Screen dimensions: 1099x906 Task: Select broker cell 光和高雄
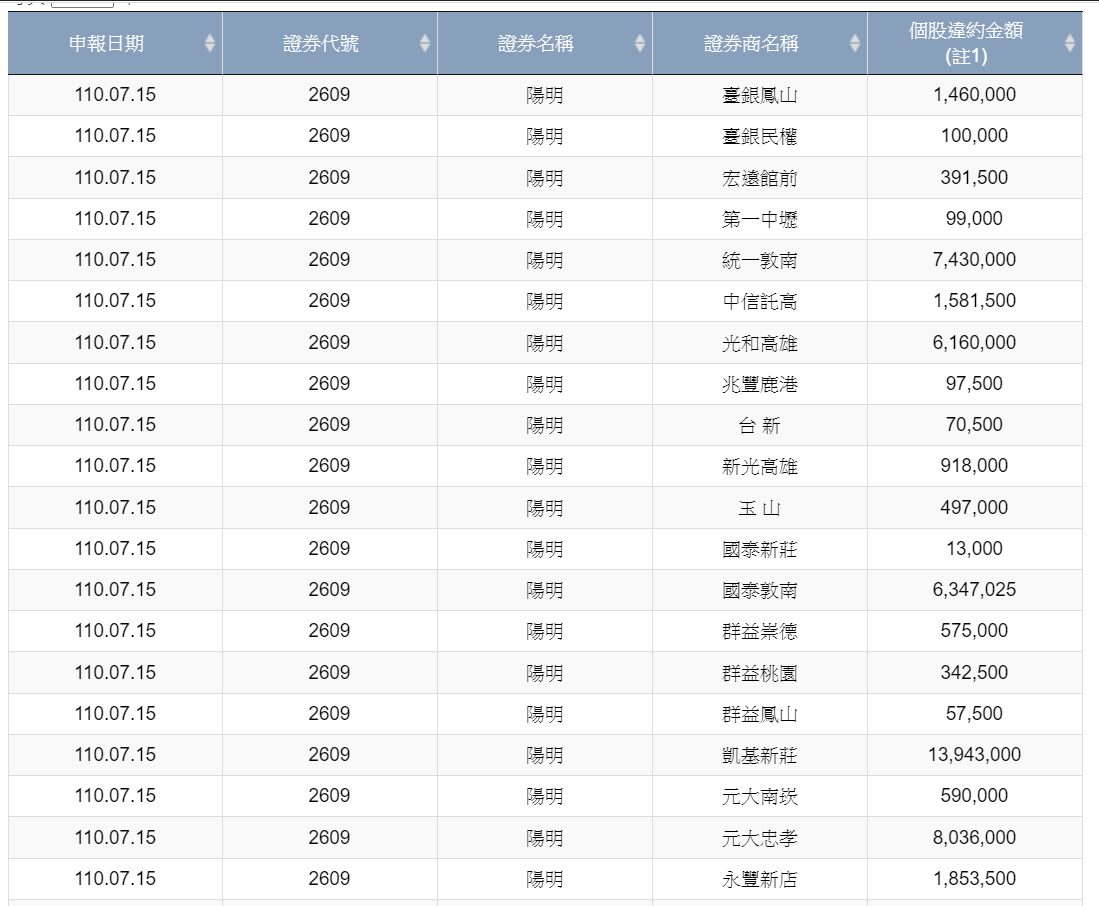760,343
